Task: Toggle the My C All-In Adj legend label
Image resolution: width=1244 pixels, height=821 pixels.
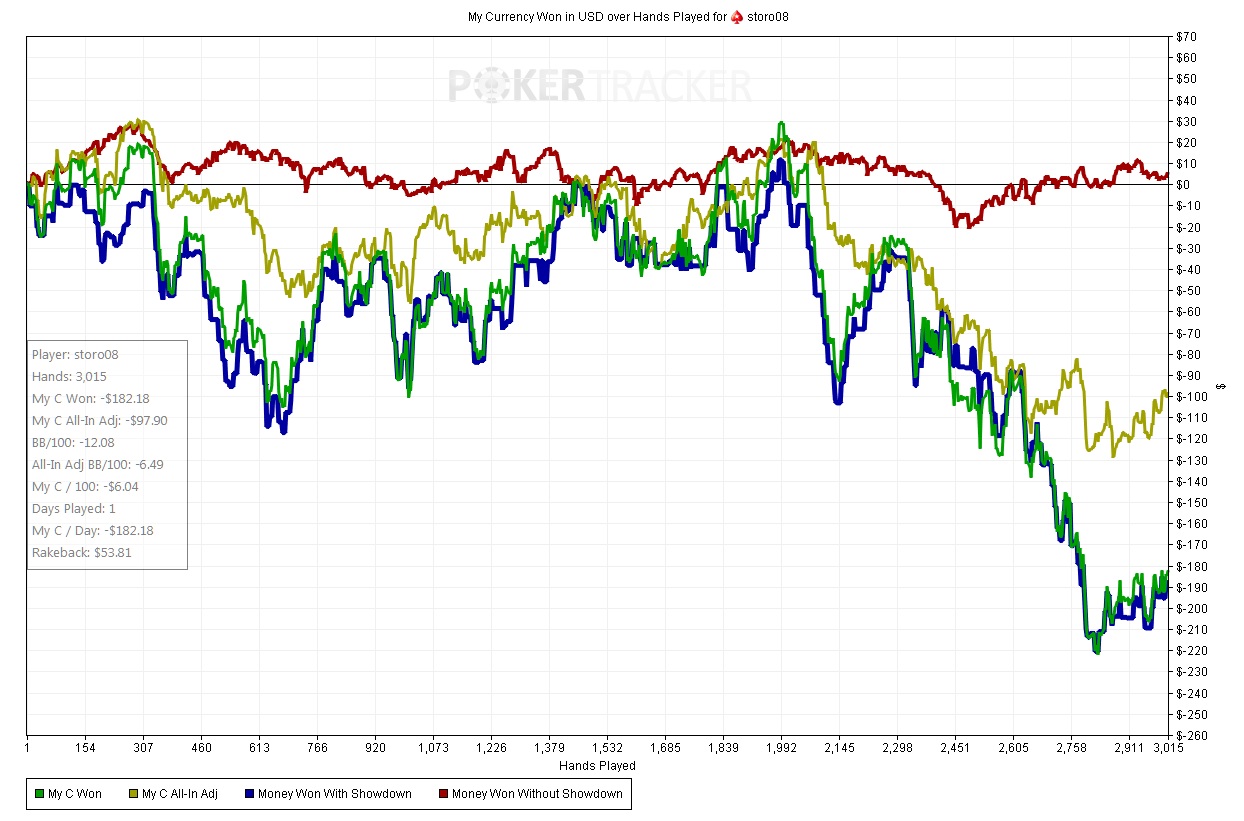Action: coord(180,794)
